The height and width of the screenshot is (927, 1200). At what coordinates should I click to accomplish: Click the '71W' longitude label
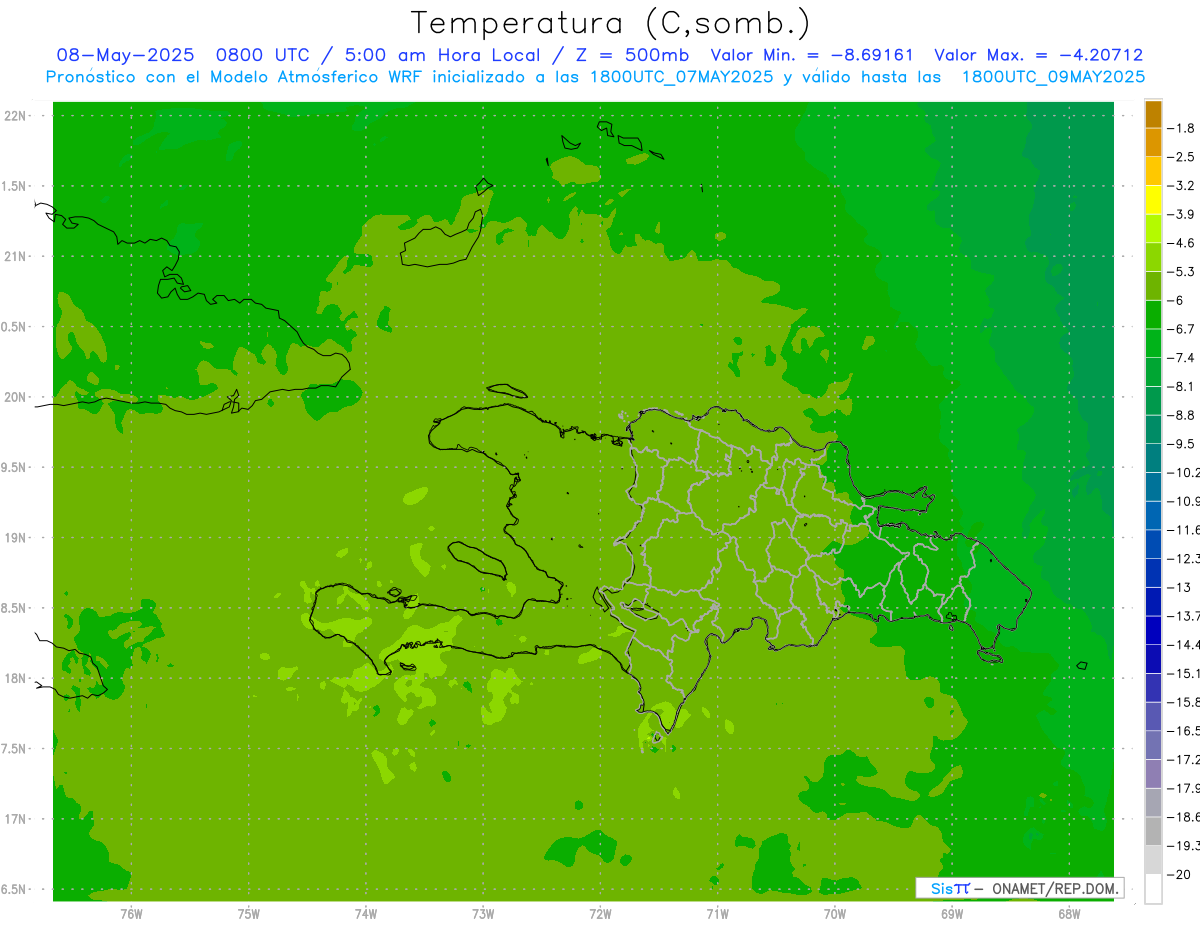(717, 914)
